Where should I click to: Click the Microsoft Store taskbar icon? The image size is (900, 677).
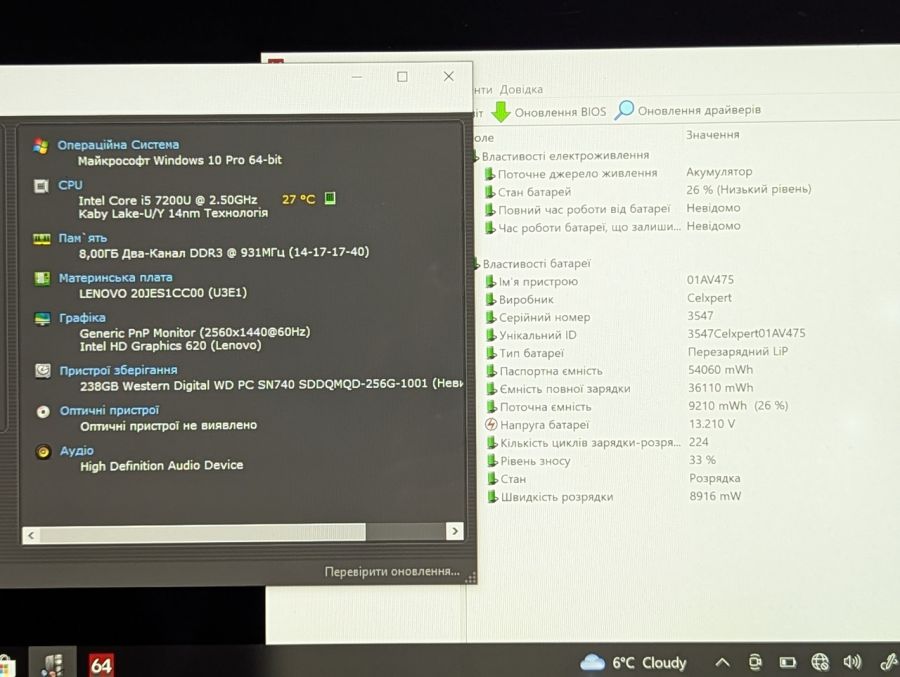[7, 666]
